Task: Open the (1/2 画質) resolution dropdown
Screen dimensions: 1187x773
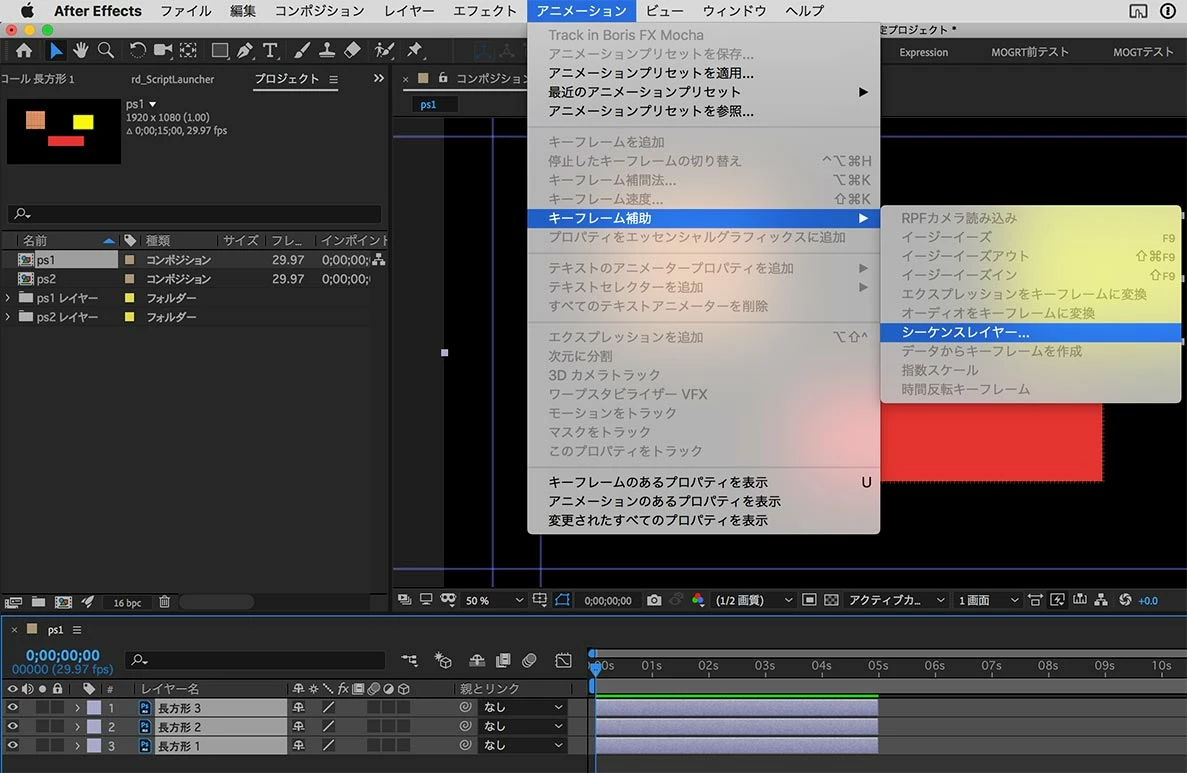Action: point(754,600)
